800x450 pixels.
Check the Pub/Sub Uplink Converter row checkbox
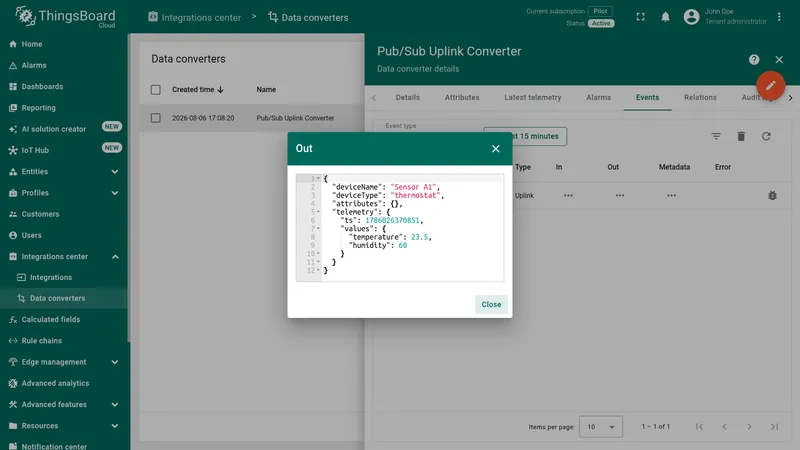click(x=156, y=118)
